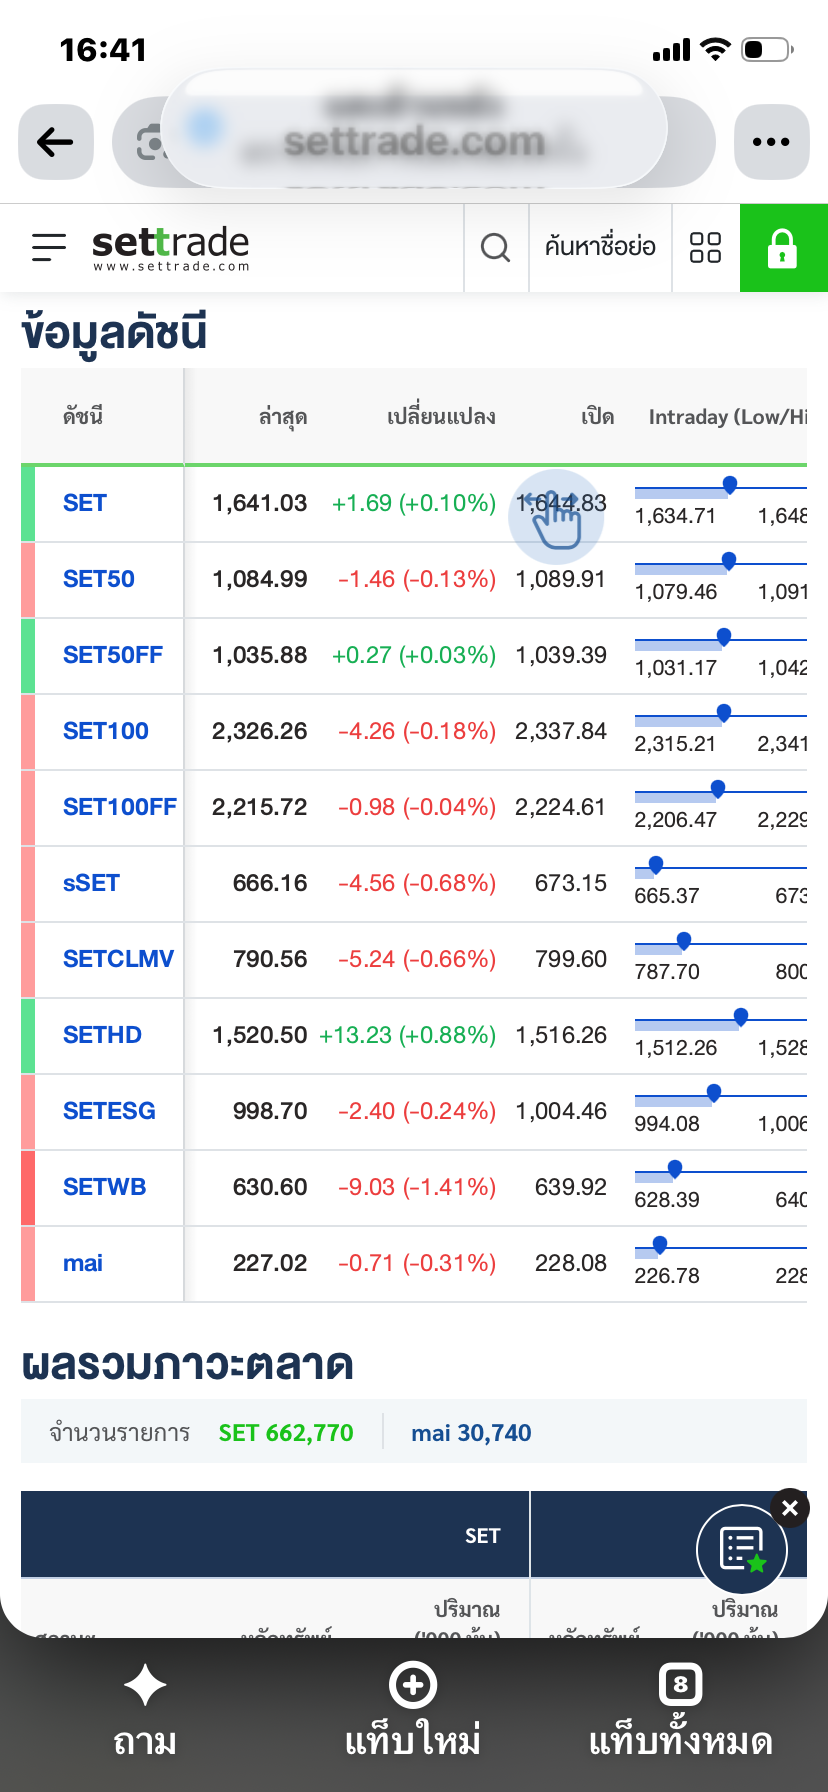Viewport: 828px width, 1792px height.
Task: Tap the browser back arrow button
Action: tap(56, 142)
